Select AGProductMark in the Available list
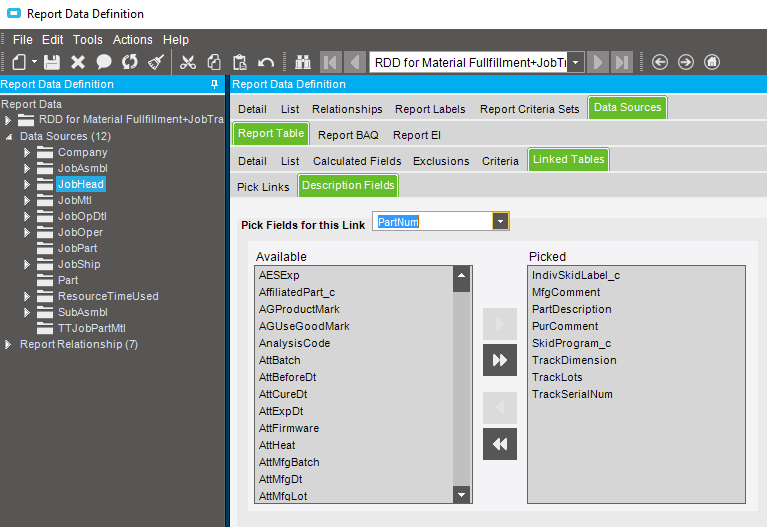767x527 pixels. tap(299, 309)
